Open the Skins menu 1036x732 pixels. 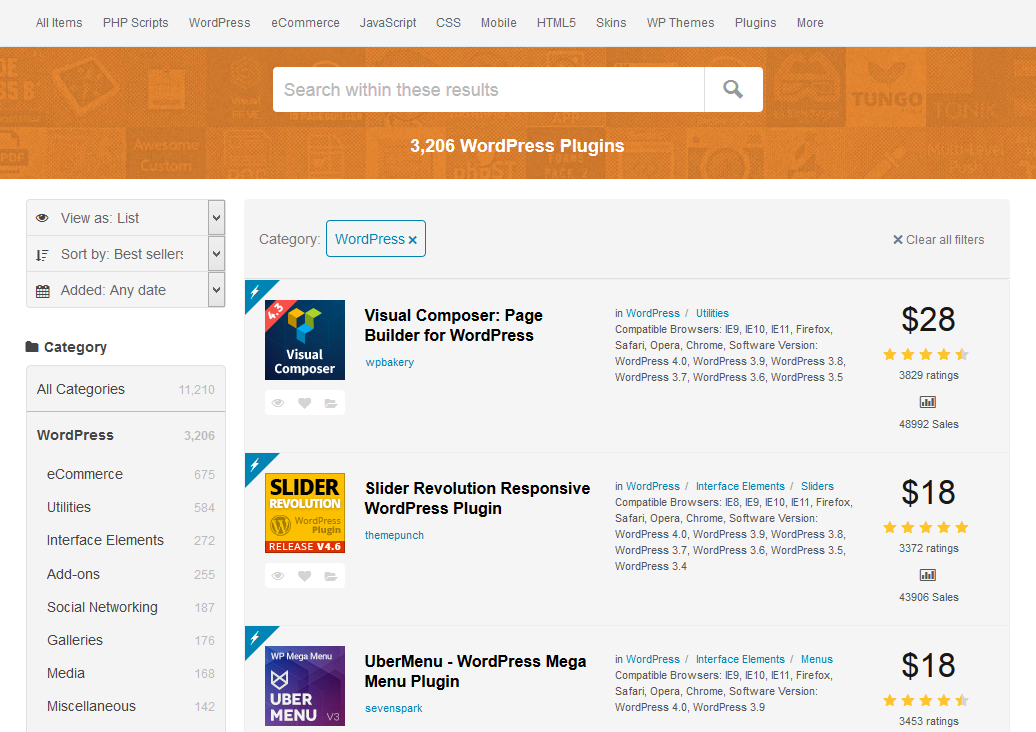(x=610, y=22)
